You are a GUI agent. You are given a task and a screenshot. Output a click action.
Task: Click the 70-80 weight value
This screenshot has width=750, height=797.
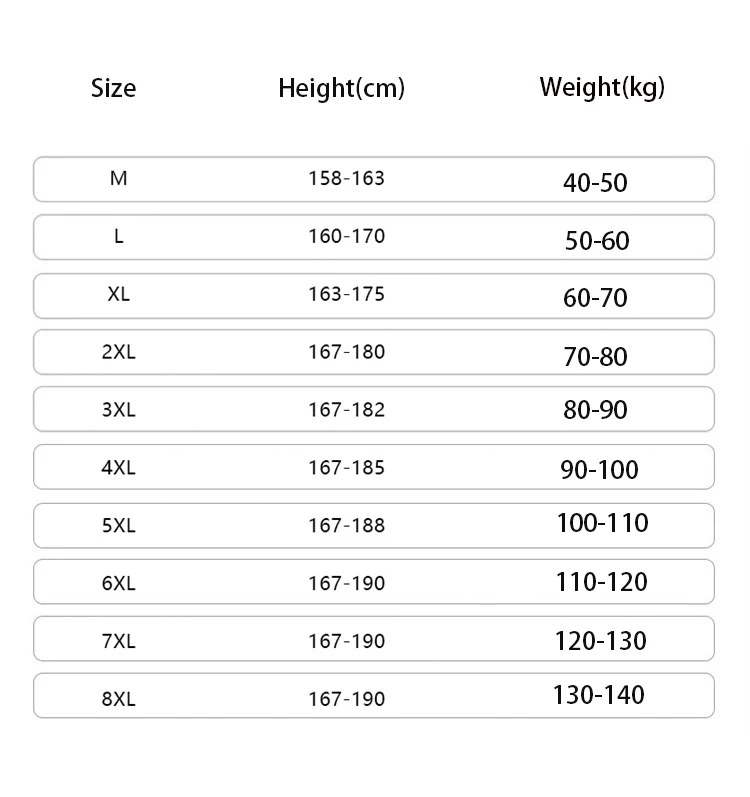point(595,357)
